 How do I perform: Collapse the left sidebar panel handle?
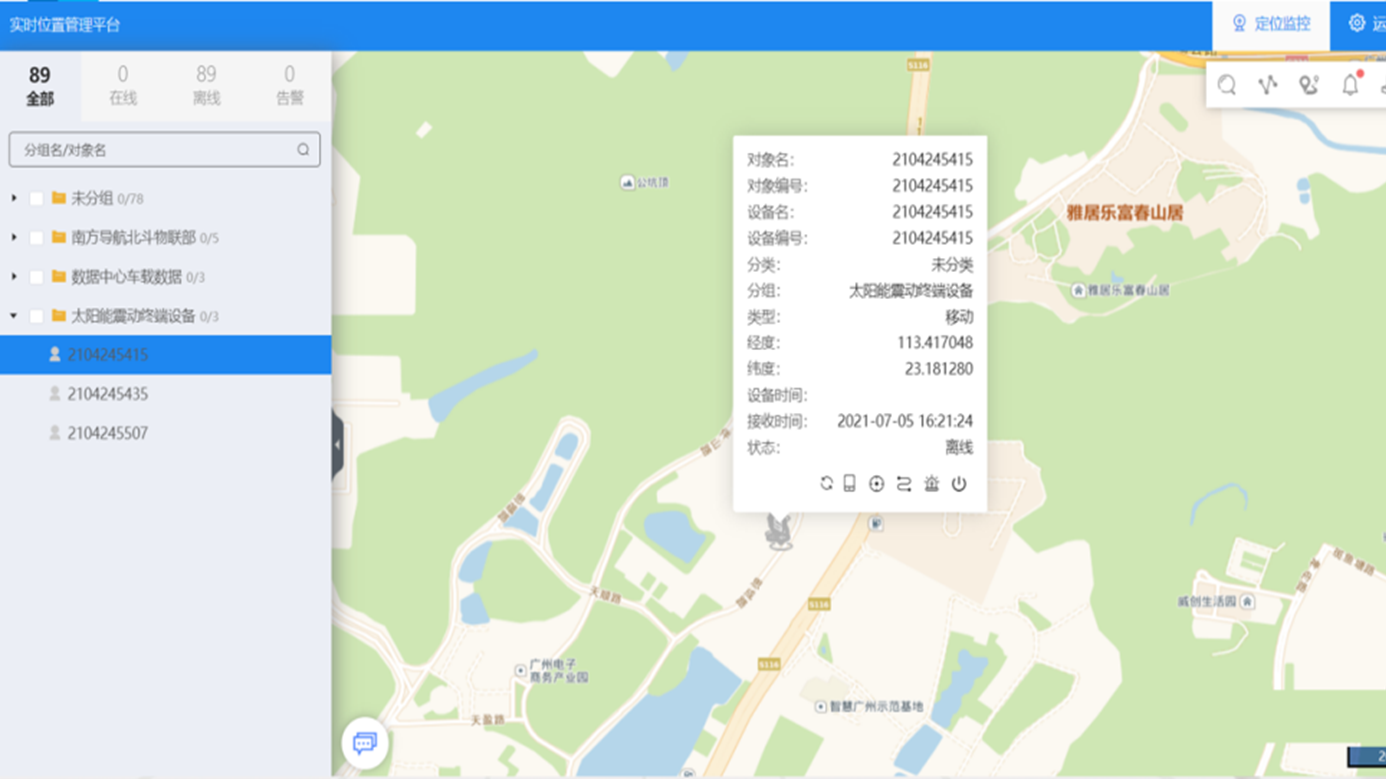pyautogui.click(x=337, y=445)
